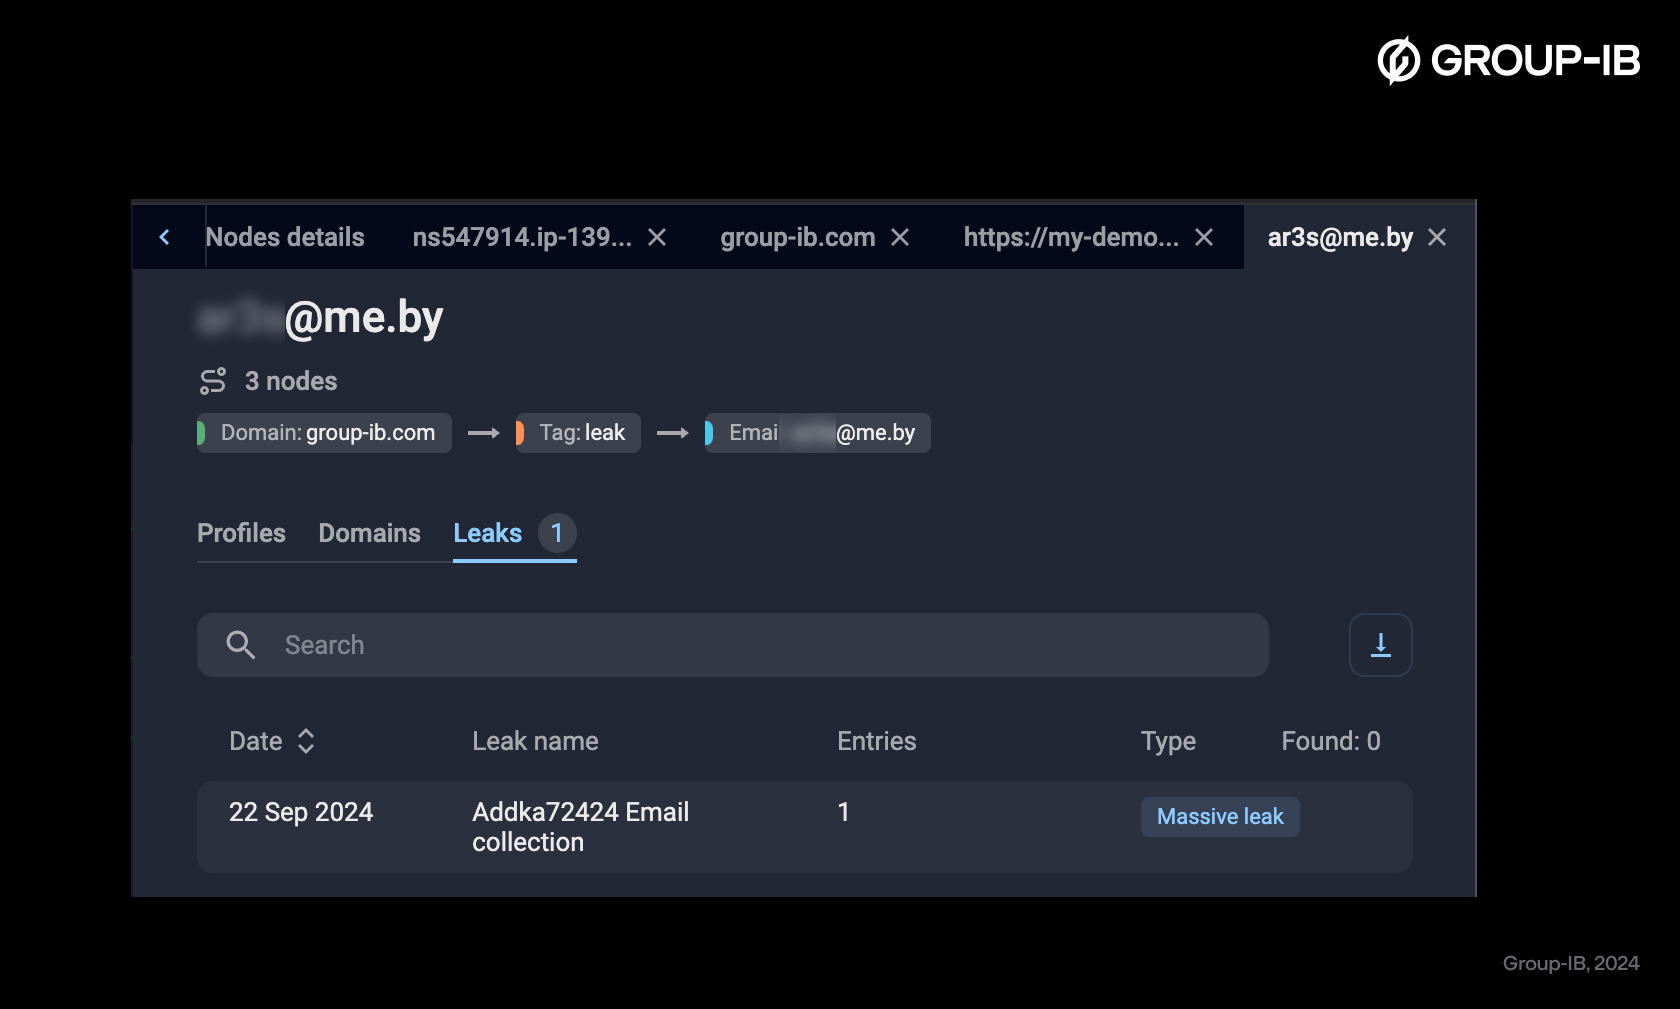Open the Domains tab
This screenshot has height=1009, width=1680.
(369, 533)
